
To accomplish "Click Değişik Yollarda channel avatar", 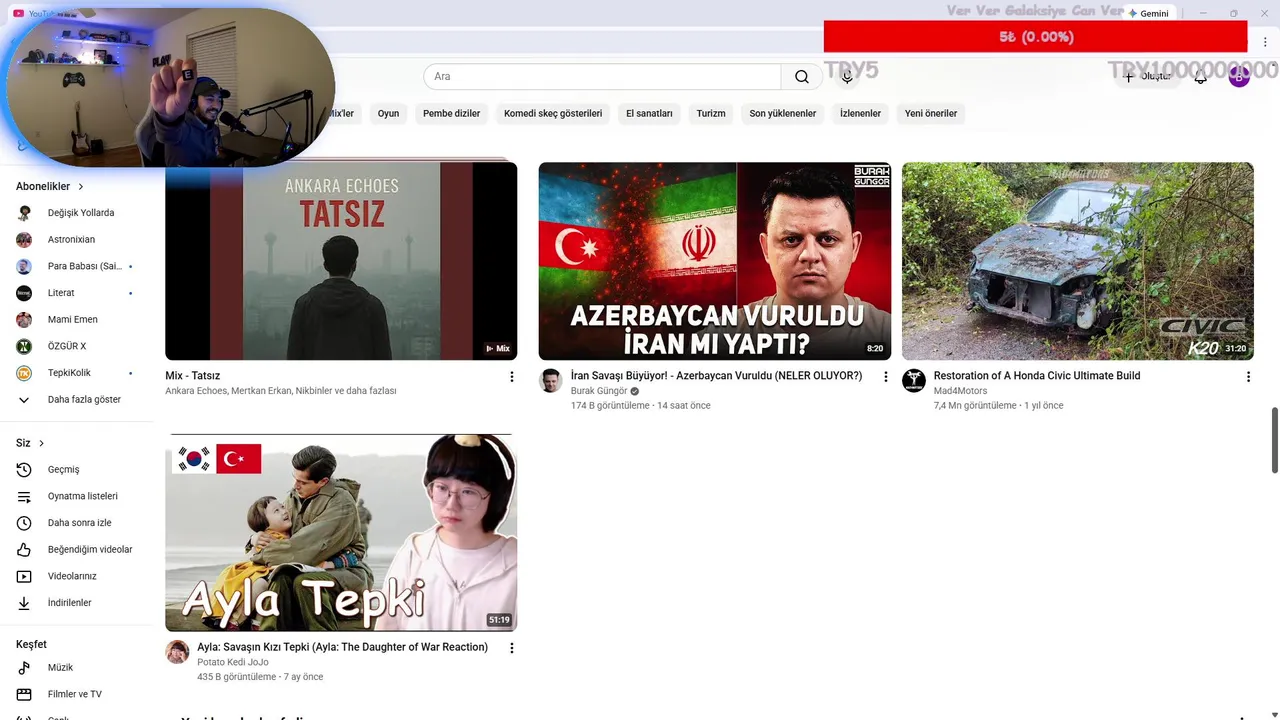I will click(24, 213).
